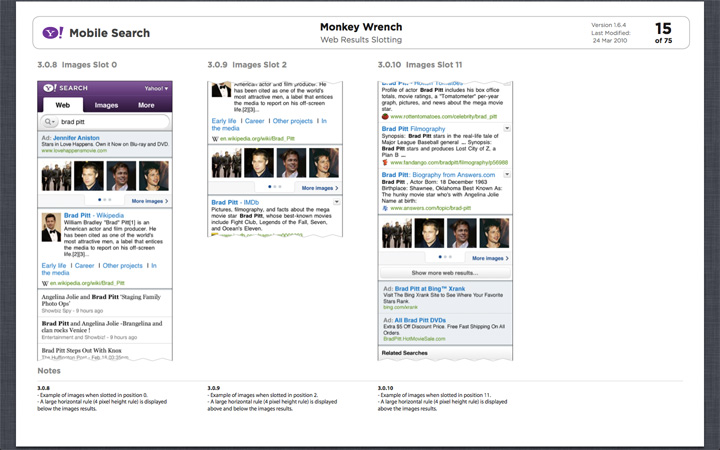Image resolution: width=720 pixels, height=450 pixels.
Task: Click the Yahoo logo in the document header
Action: pos(52,33)
